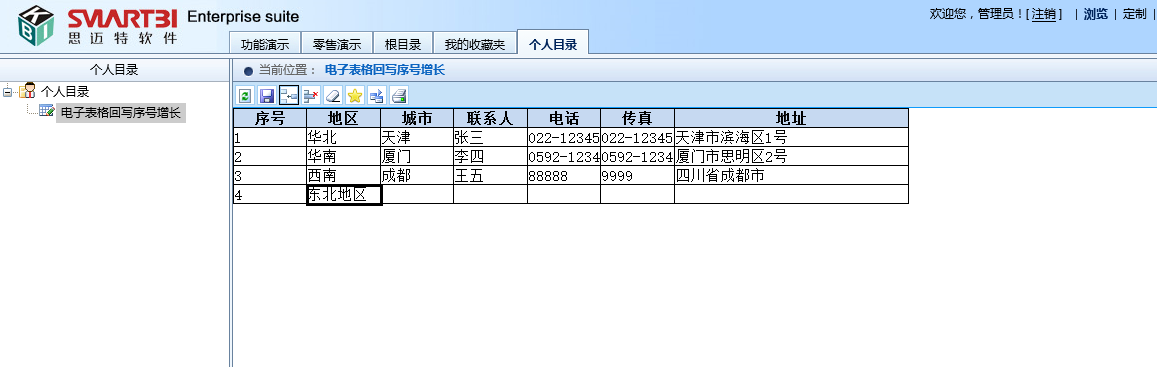The image size is (1157, 367).
Task: Click the eraser icon in the toolbar
Action: [333, 95]
